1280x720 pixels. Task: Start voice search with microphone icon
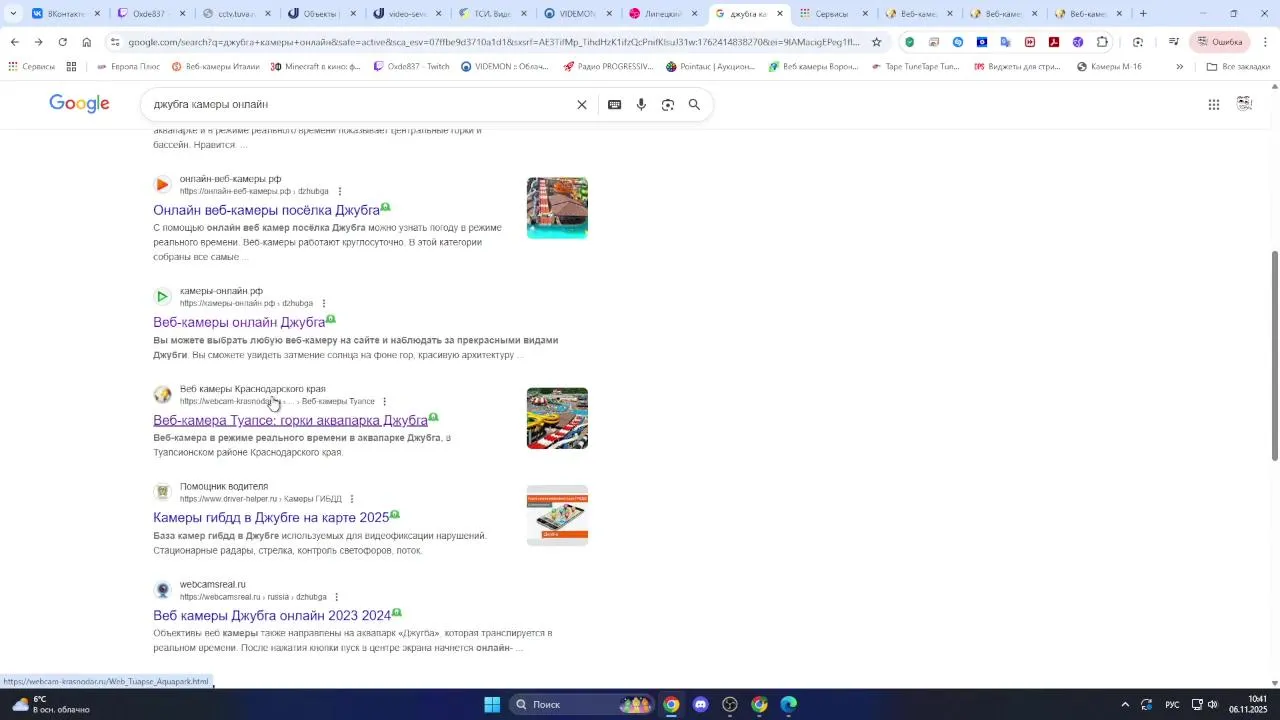[x=641, y=104]
